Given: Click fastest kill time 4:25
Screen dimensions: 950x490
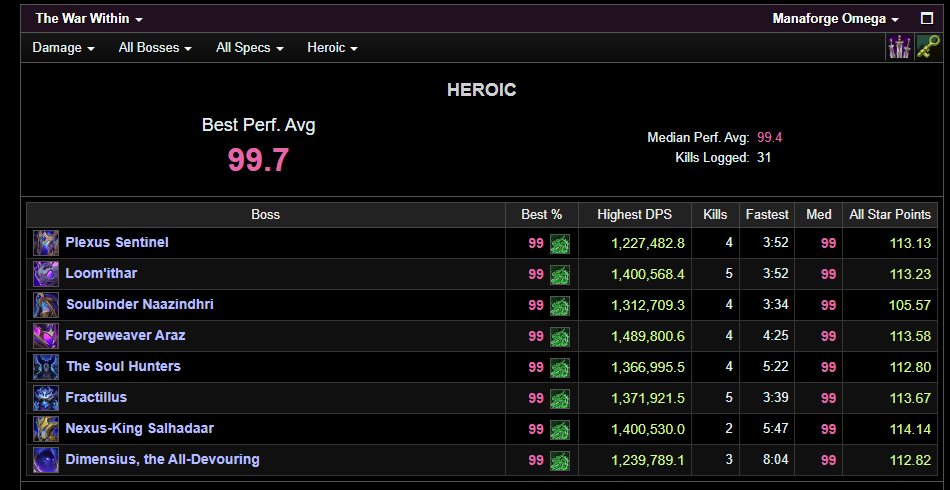Looking at the screenshot, I should (776, 336).
